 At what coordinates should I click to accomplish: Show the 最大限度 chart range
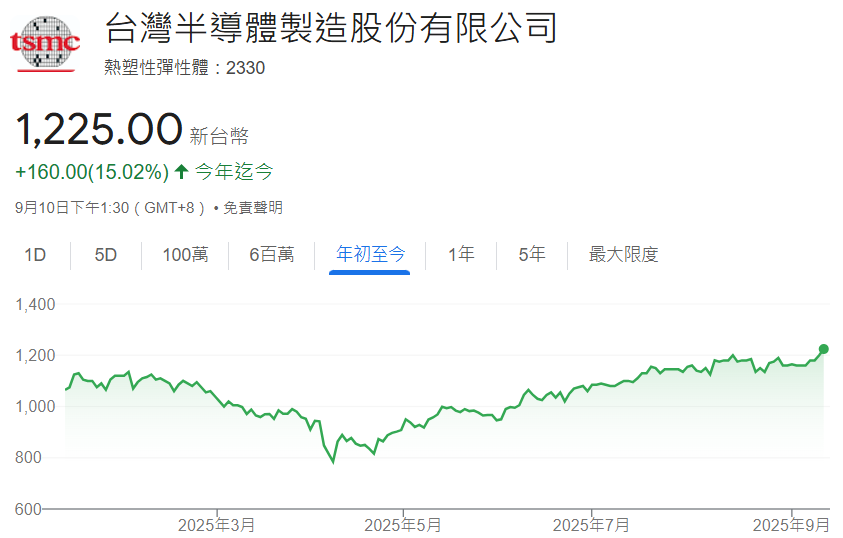624,254
